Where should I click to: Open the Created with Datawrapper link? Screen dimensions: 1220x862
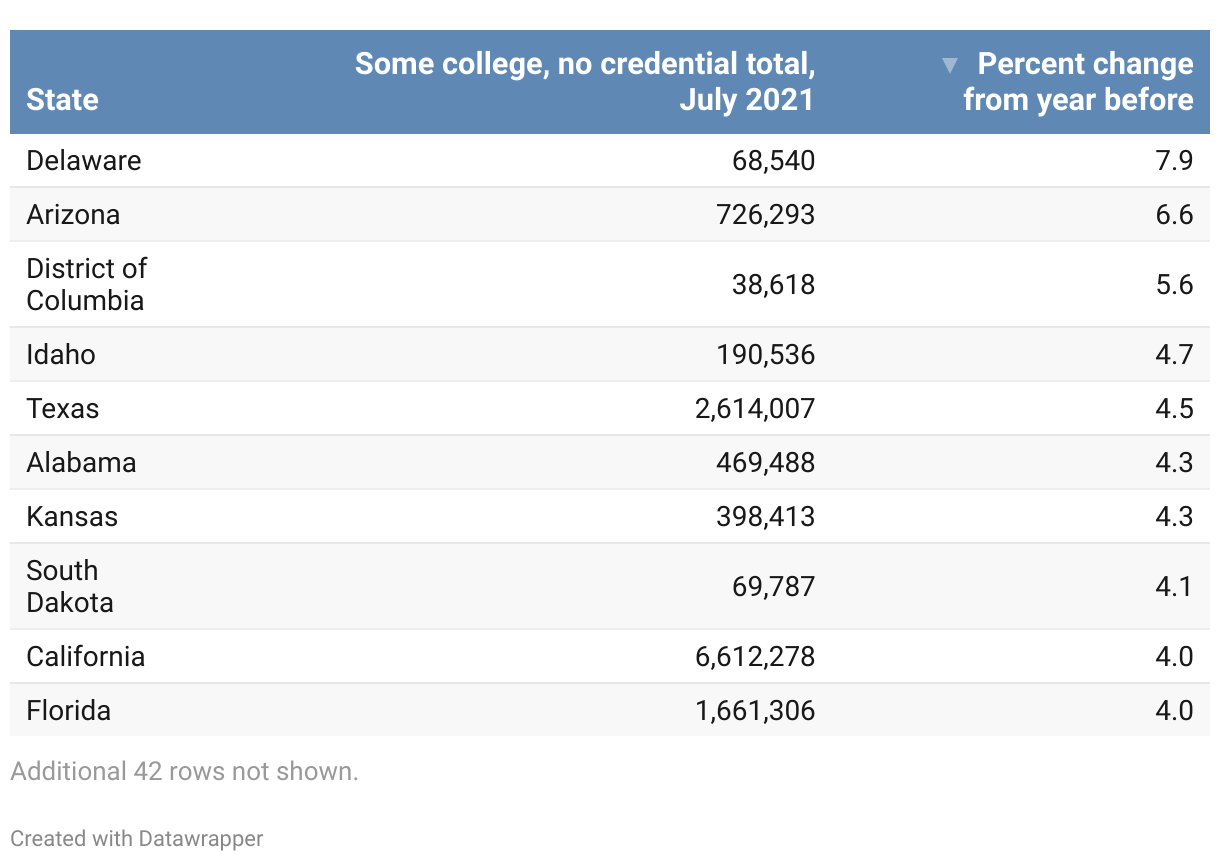pos(137,838)
